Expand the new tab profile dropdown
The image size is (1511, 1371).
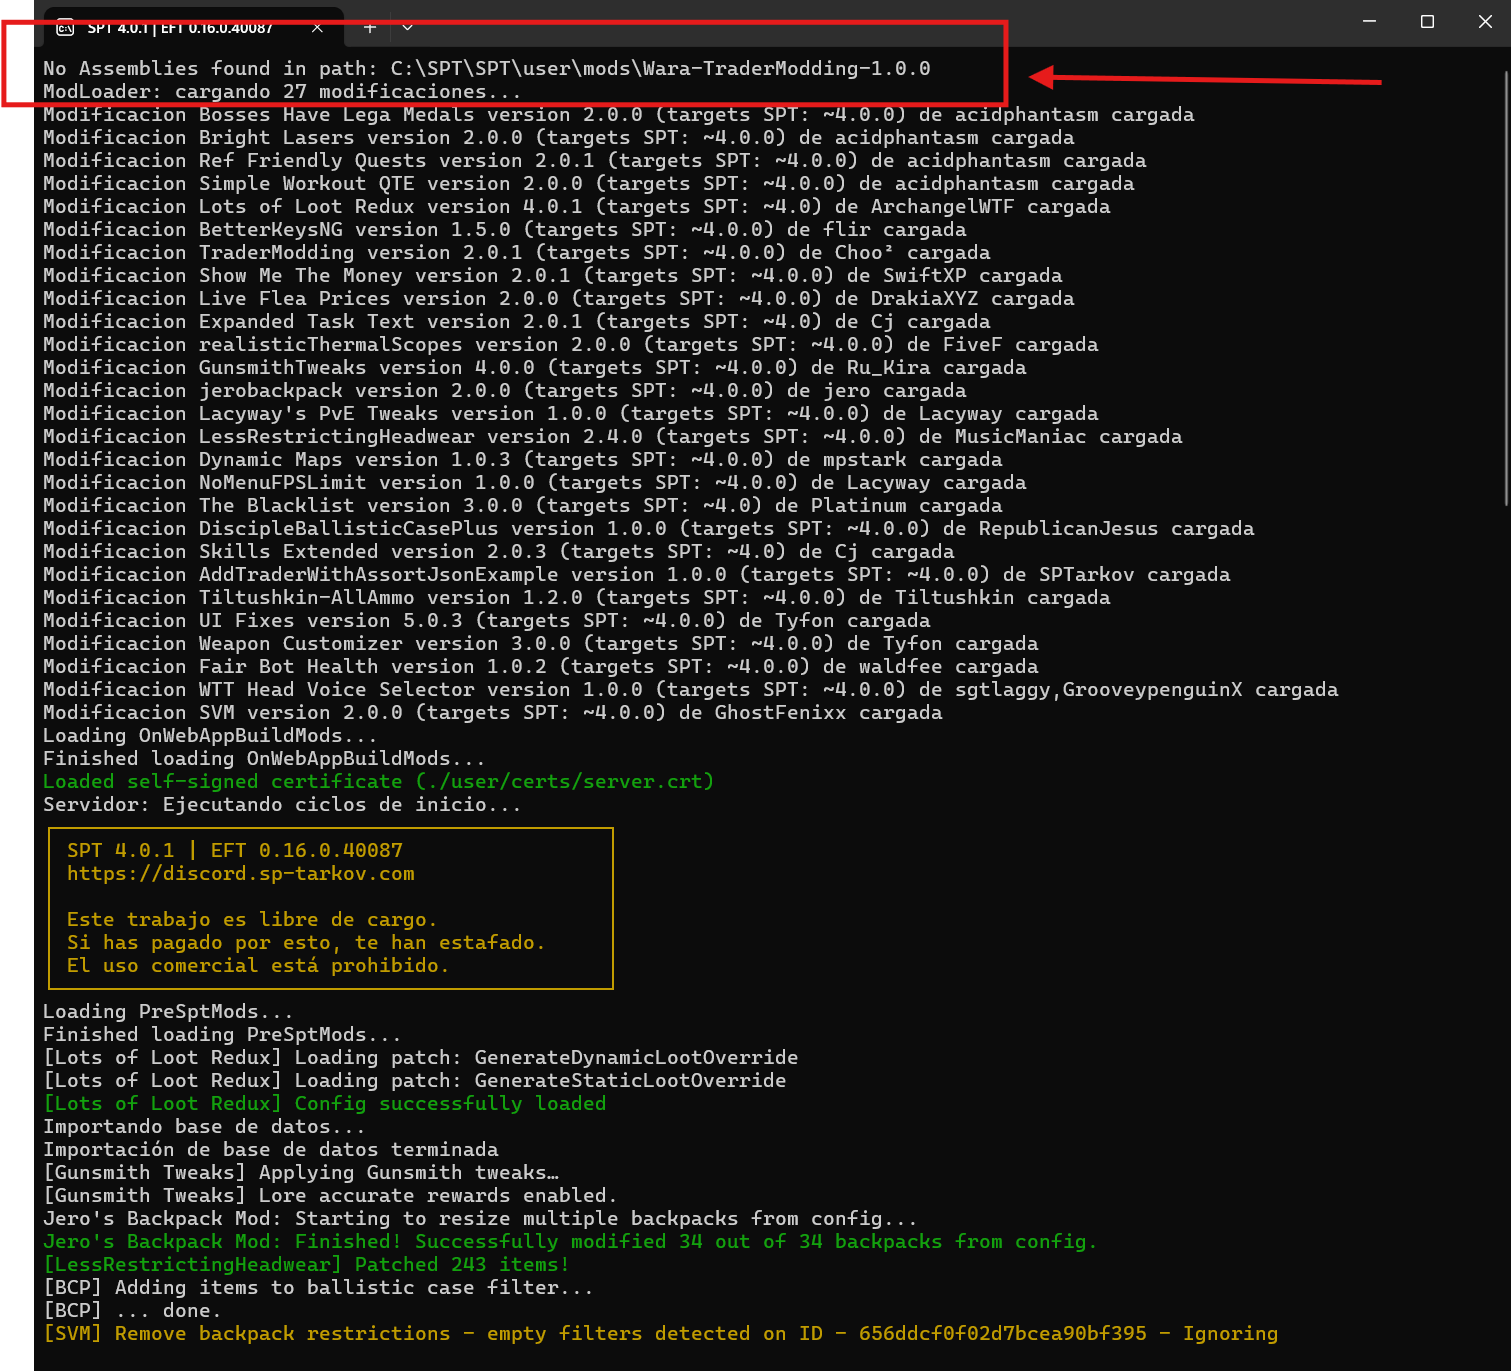[407, 27]
